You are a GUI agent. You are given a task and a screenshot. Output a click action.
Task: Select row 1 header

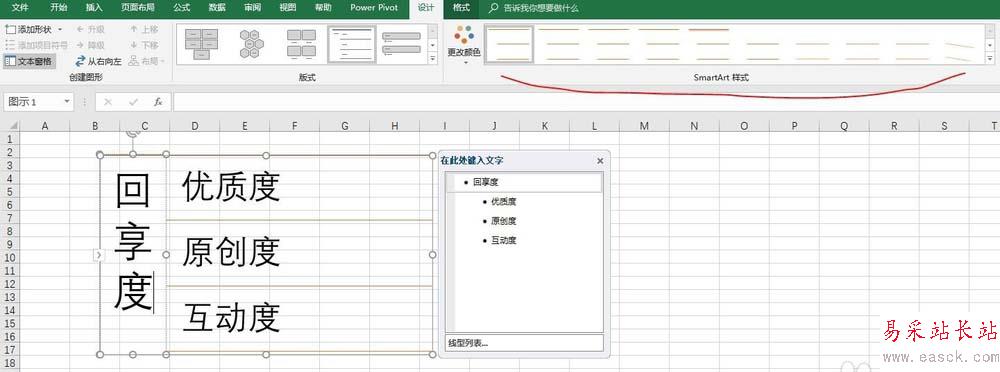pyautogui.click(x=10, y=138)
